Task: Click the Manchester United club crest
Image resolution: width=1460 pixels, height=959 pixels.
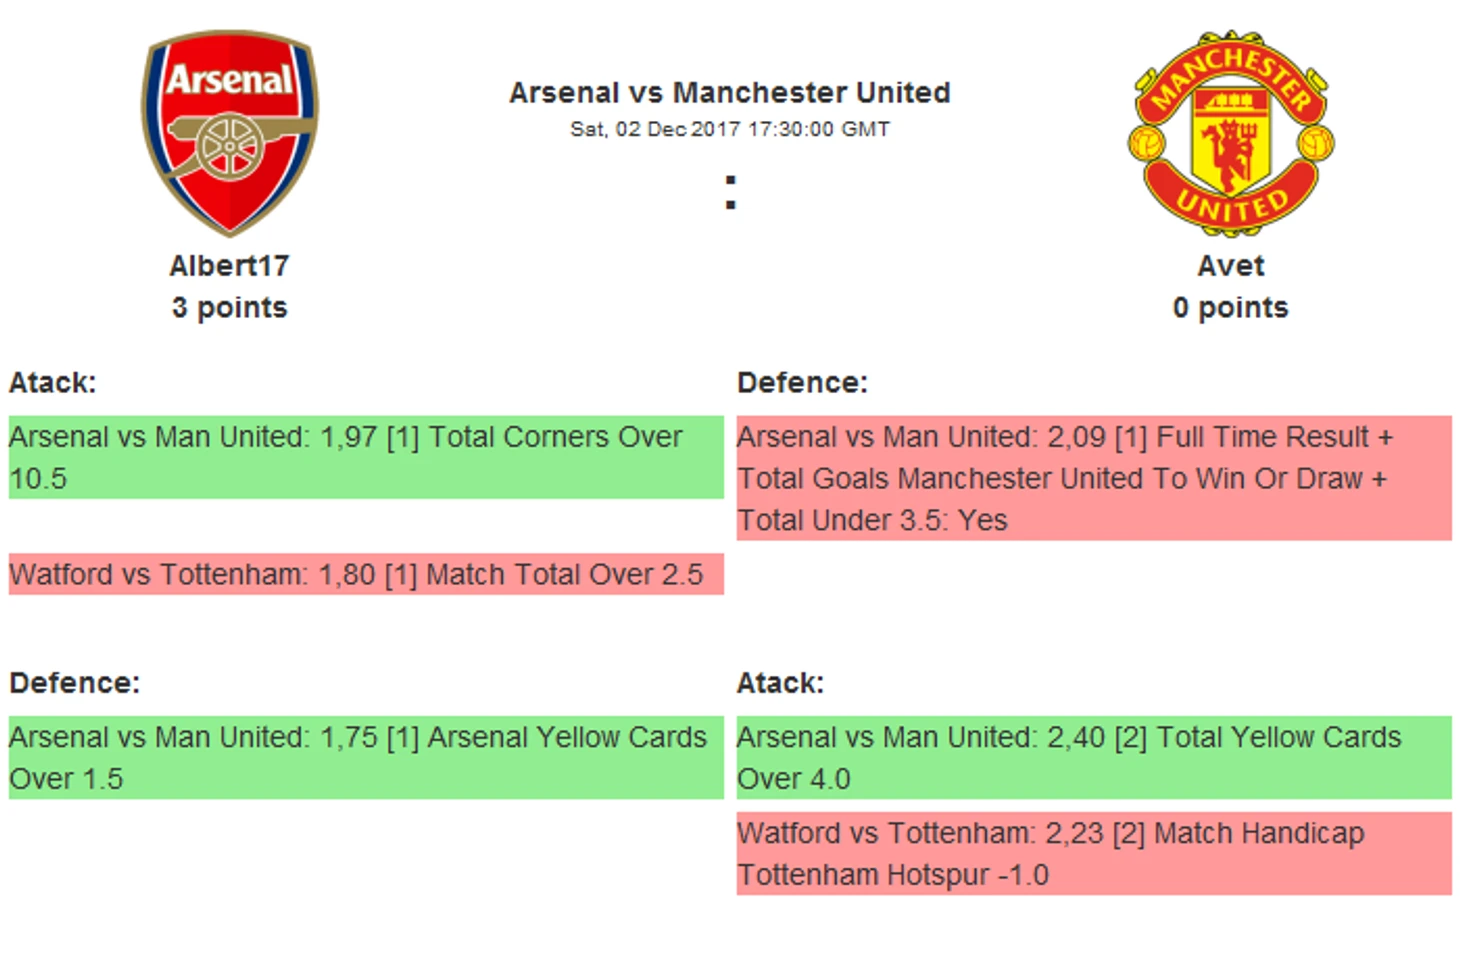Action: (1231, 133)
